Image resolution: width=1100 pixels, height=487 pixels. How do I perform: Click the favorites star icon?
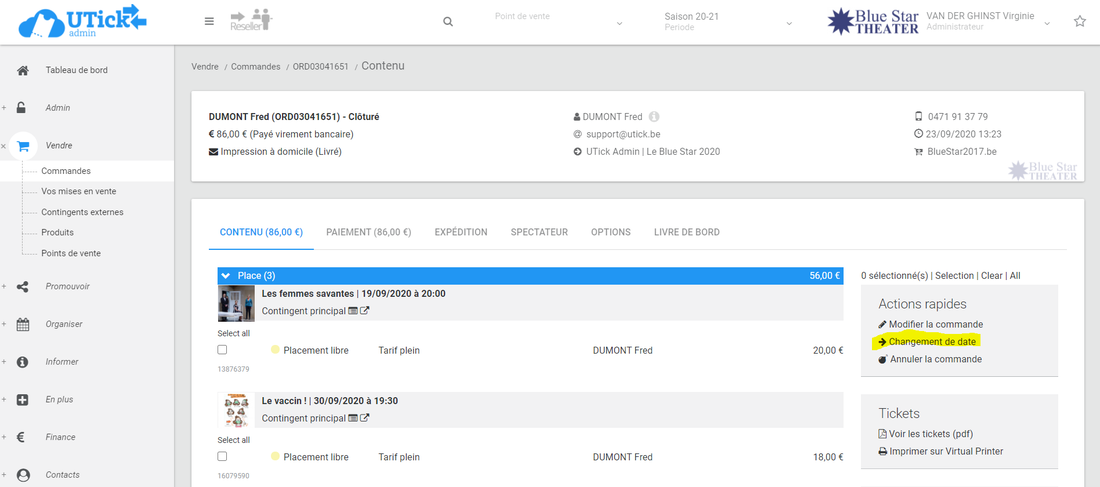click(1080, 21)
